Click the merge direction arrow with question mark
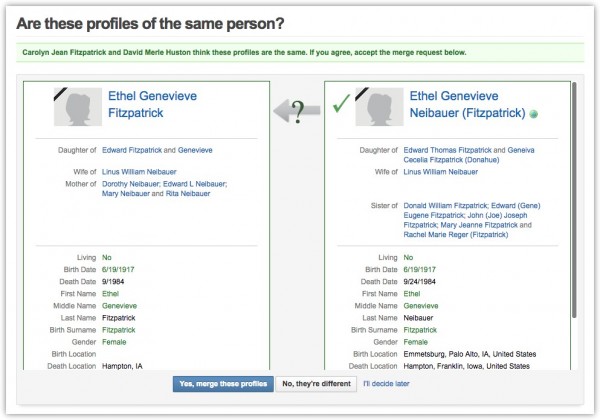 coord(297,111)
